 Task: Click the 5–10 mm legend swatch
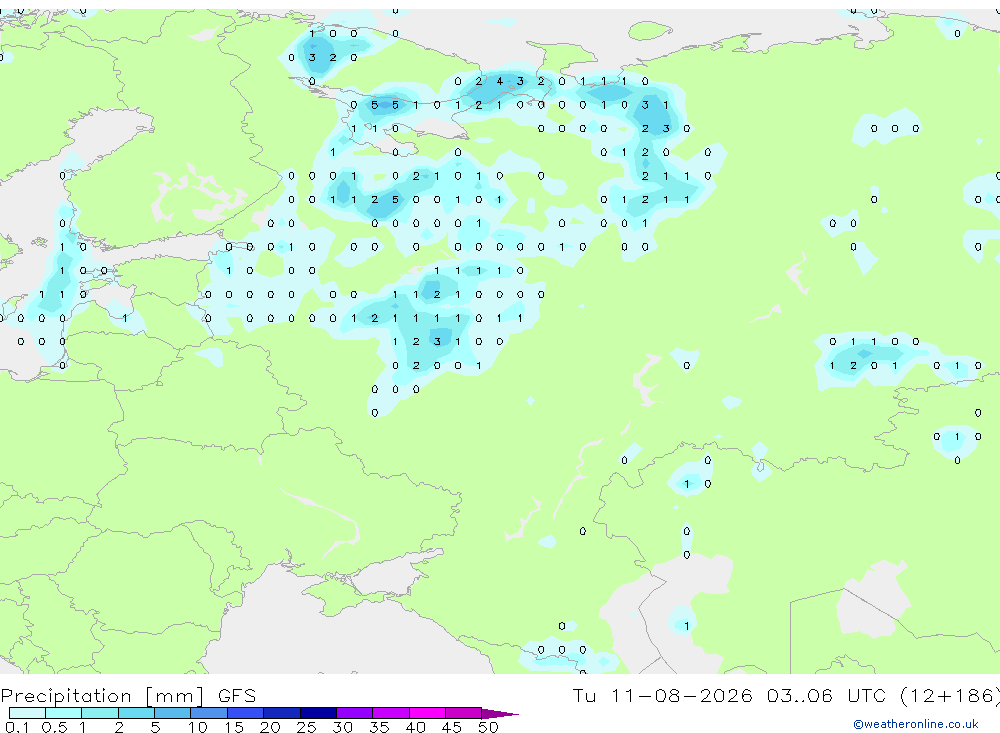173,713
